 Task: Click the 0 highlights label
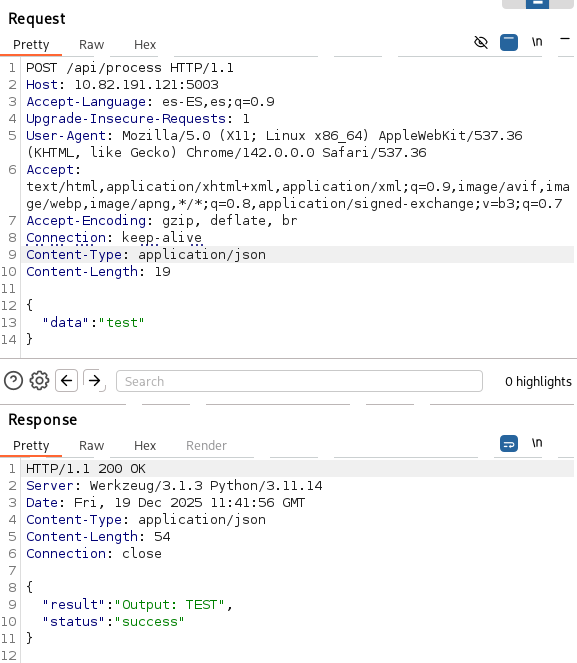(538, 381)
